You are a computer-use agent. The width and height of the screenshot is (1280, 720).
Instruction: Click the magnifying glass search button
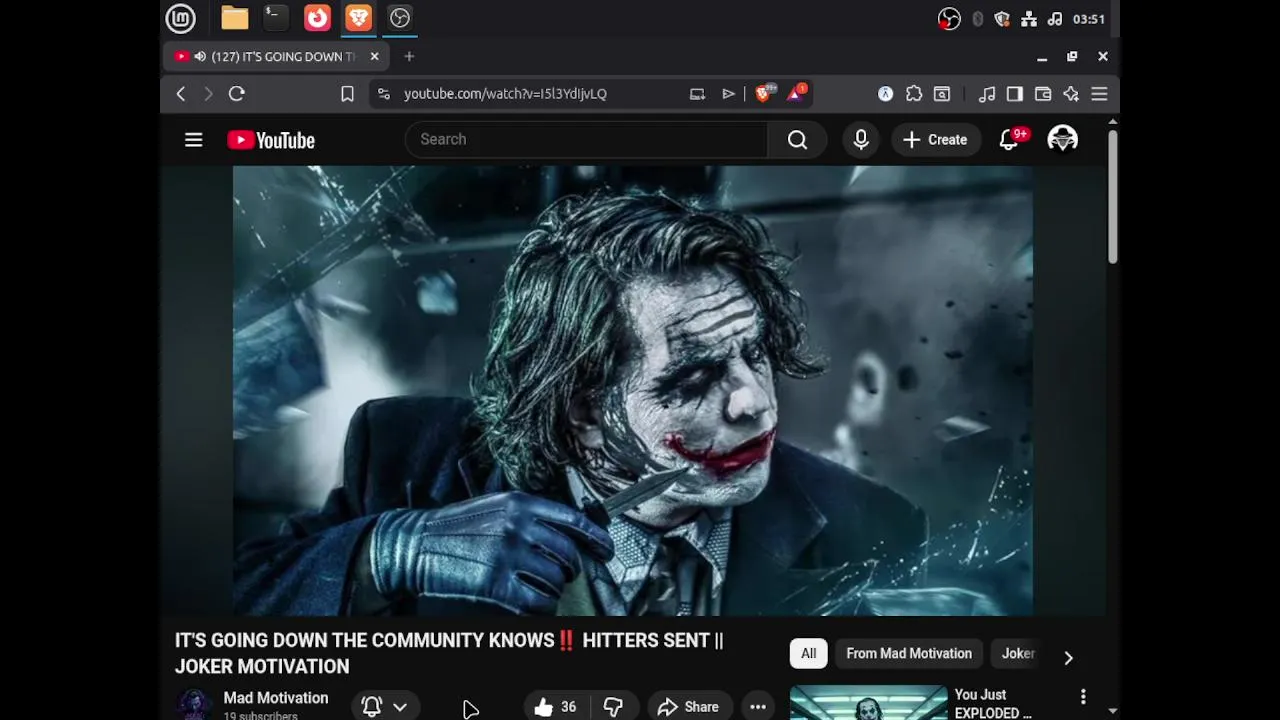coord(797,140)
